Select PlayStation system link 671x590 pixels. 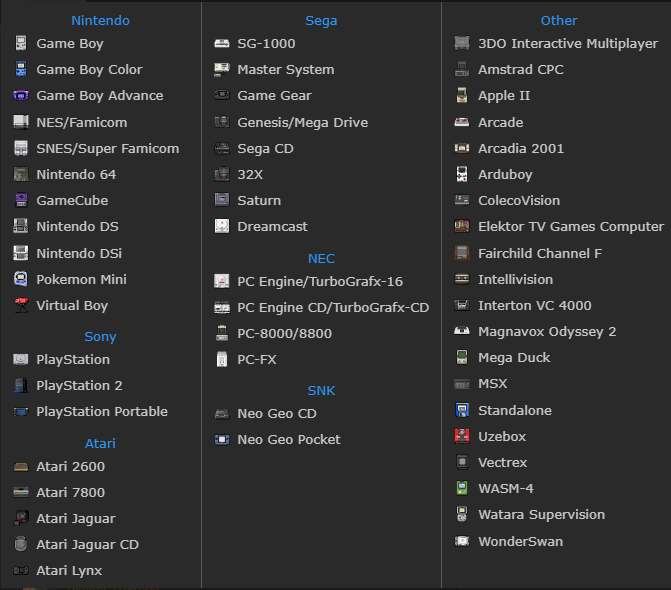(x=73, y=360)
